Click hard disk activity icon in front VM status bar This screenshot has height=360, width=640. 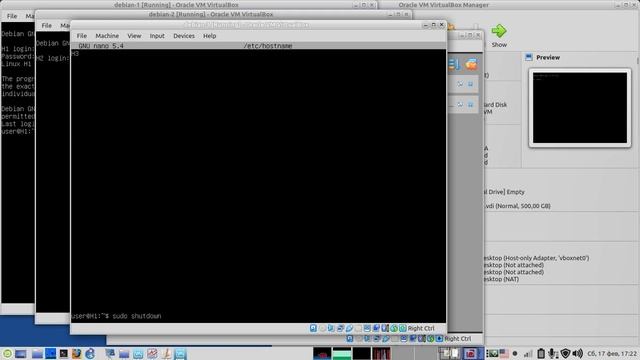(313, 328)
